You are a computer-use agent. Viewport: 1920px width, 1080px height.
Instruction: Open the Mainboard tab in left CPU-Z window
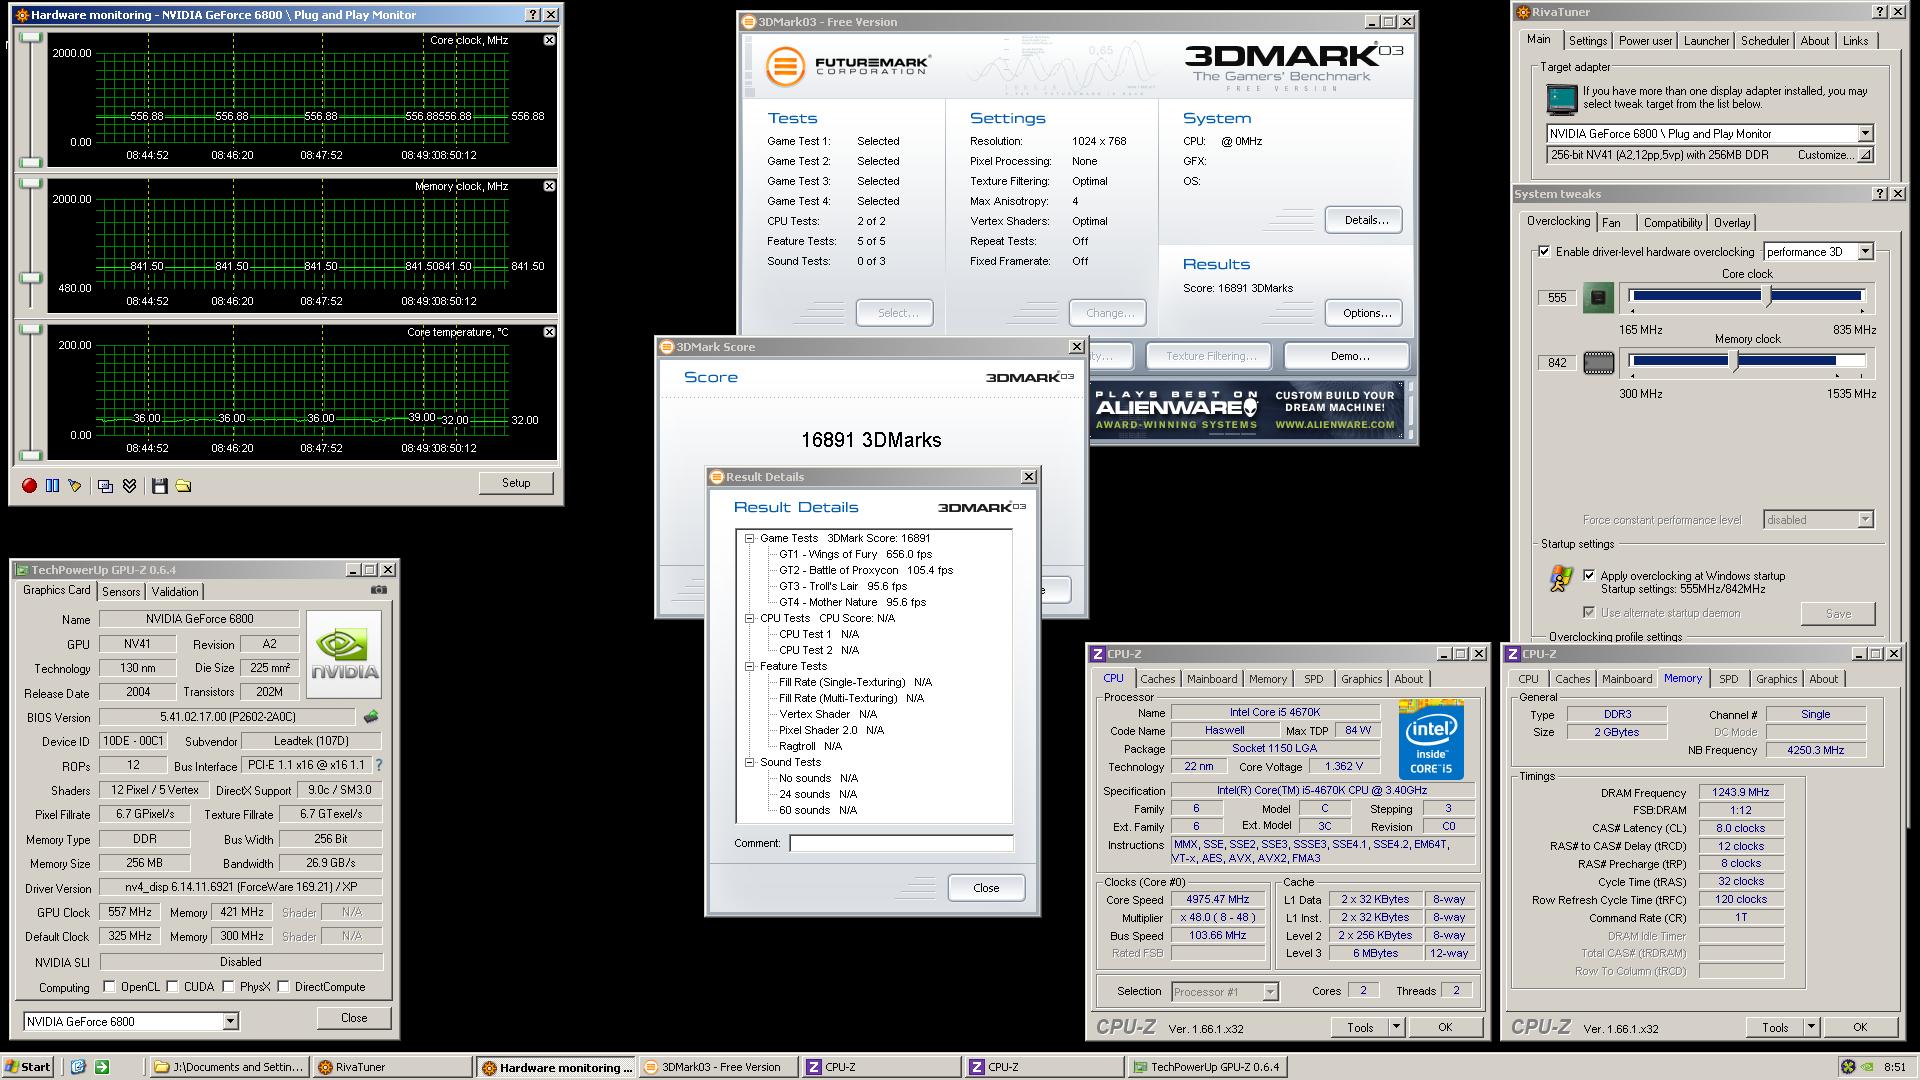pyautogui.click(x=1212, y=679)
